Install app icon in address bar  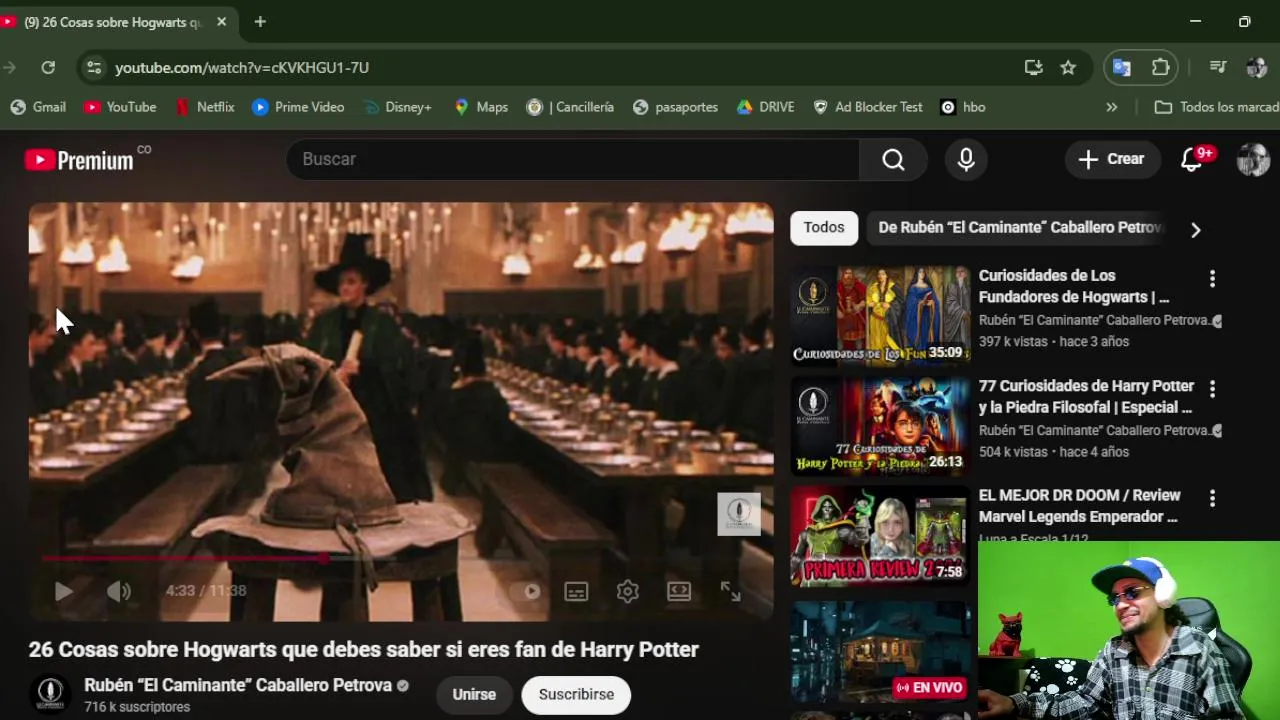(1033, 67)
